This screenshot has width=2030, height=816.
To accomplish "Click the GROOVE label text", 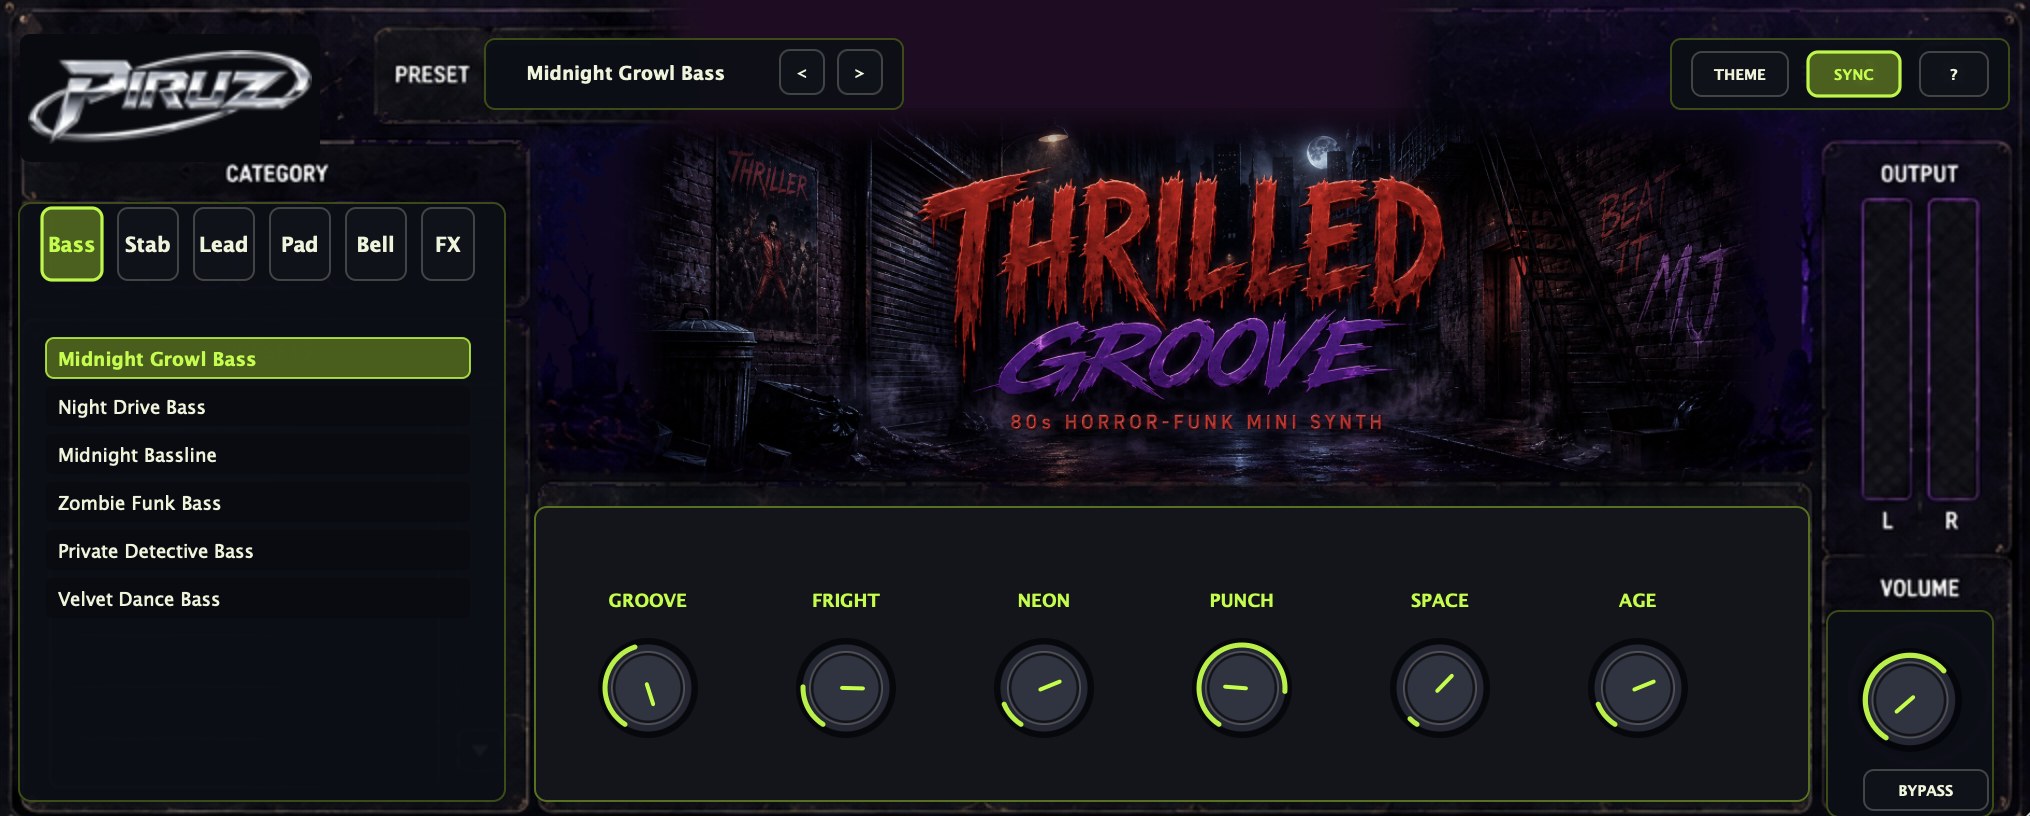I will click(x=648, y=600).
